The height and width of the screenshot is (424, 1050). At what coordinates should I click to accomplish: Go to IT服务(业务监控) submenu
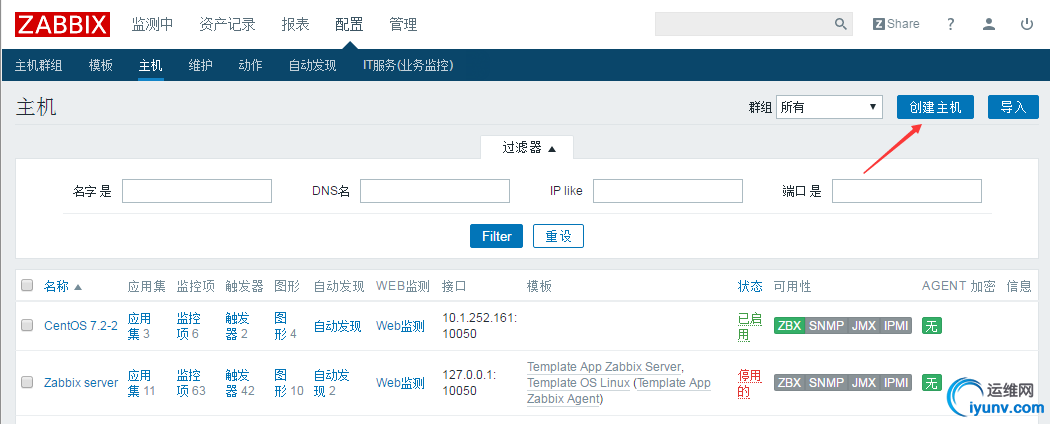point(408,66)
